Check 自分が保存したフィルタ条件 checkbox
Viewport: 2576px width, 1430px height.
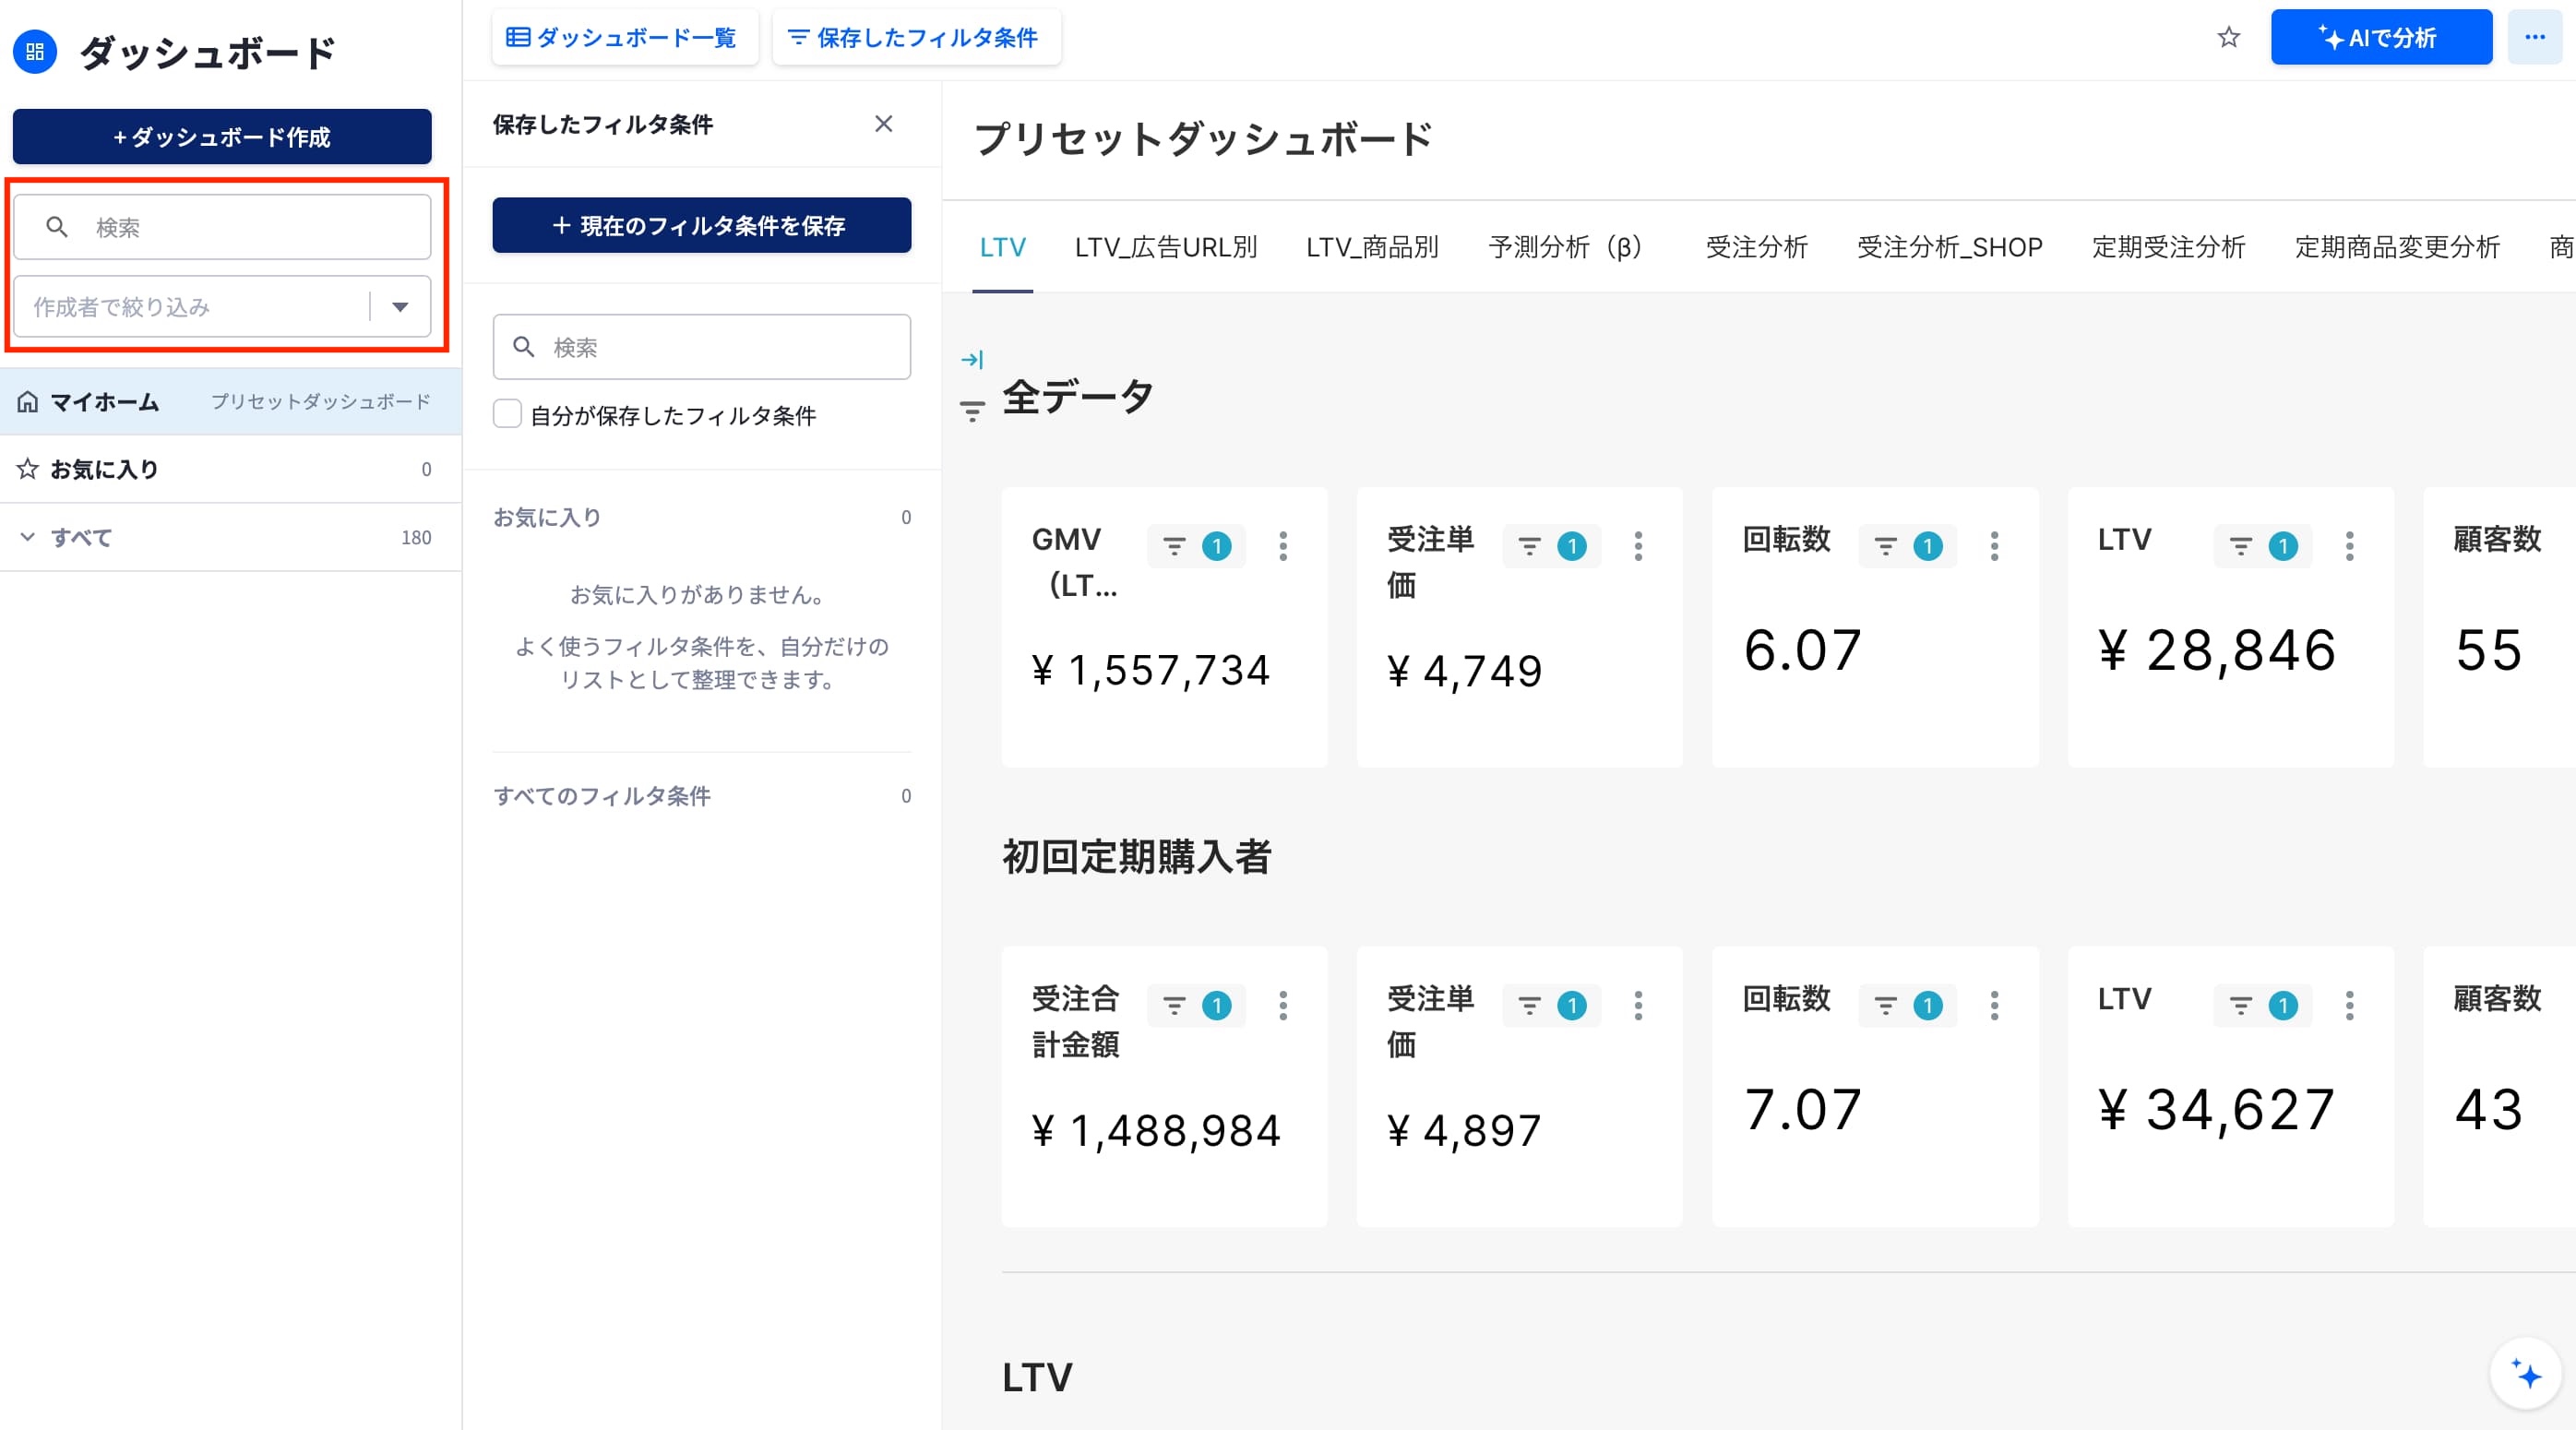point(507,414)
